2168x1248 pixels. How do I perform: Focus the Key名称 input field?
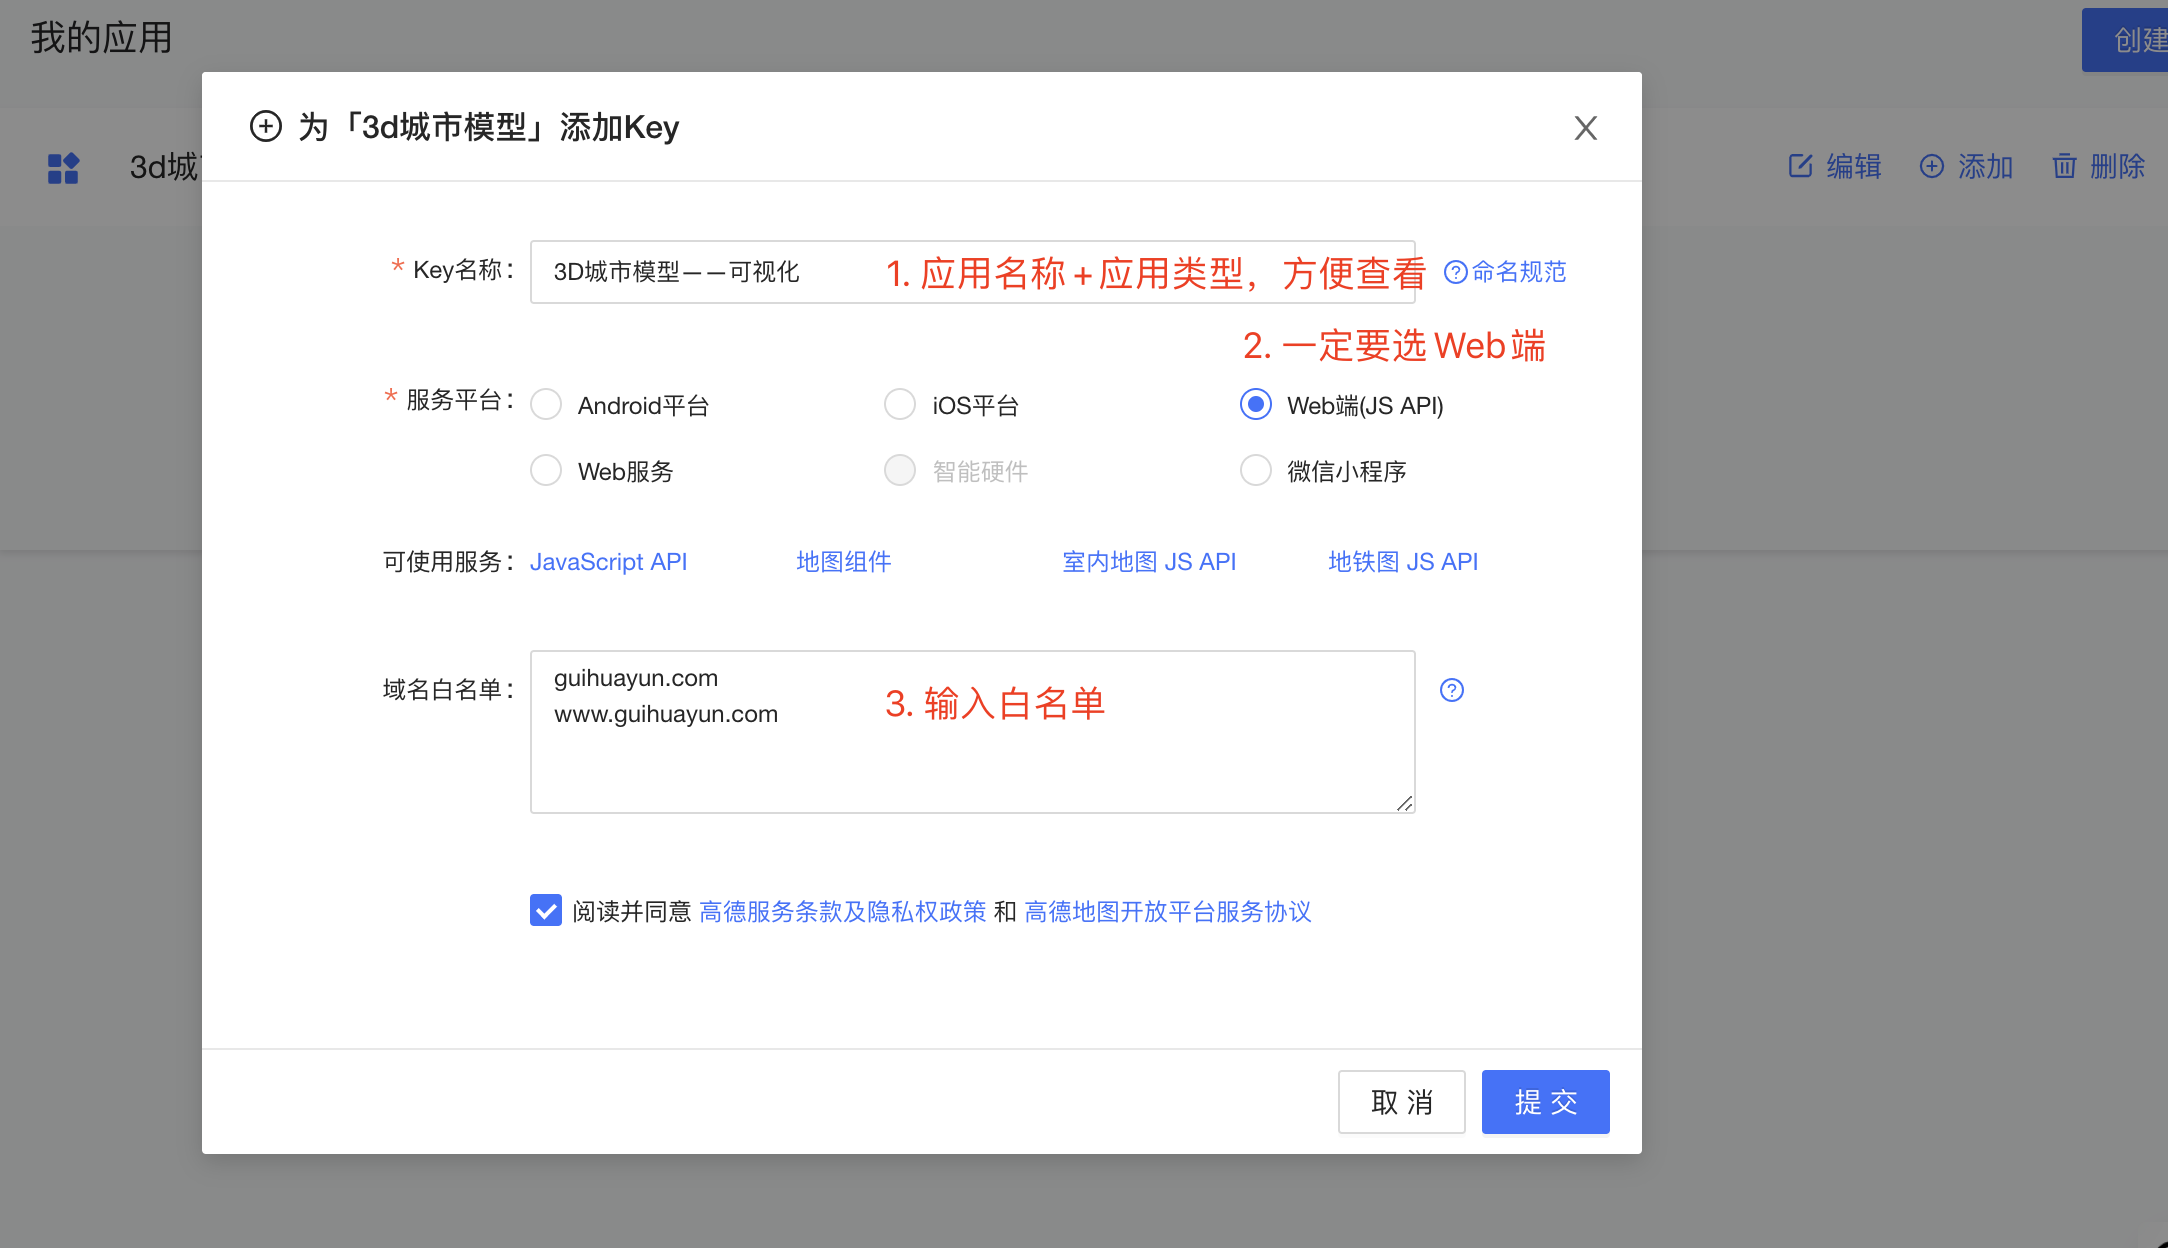tap(972, 272)
